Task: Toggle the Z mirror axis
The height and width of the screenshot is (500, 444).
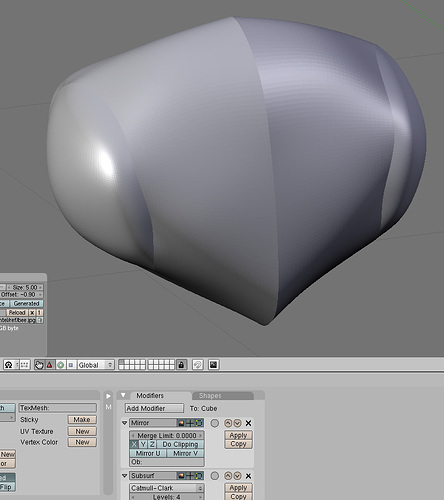Action: 152,444
